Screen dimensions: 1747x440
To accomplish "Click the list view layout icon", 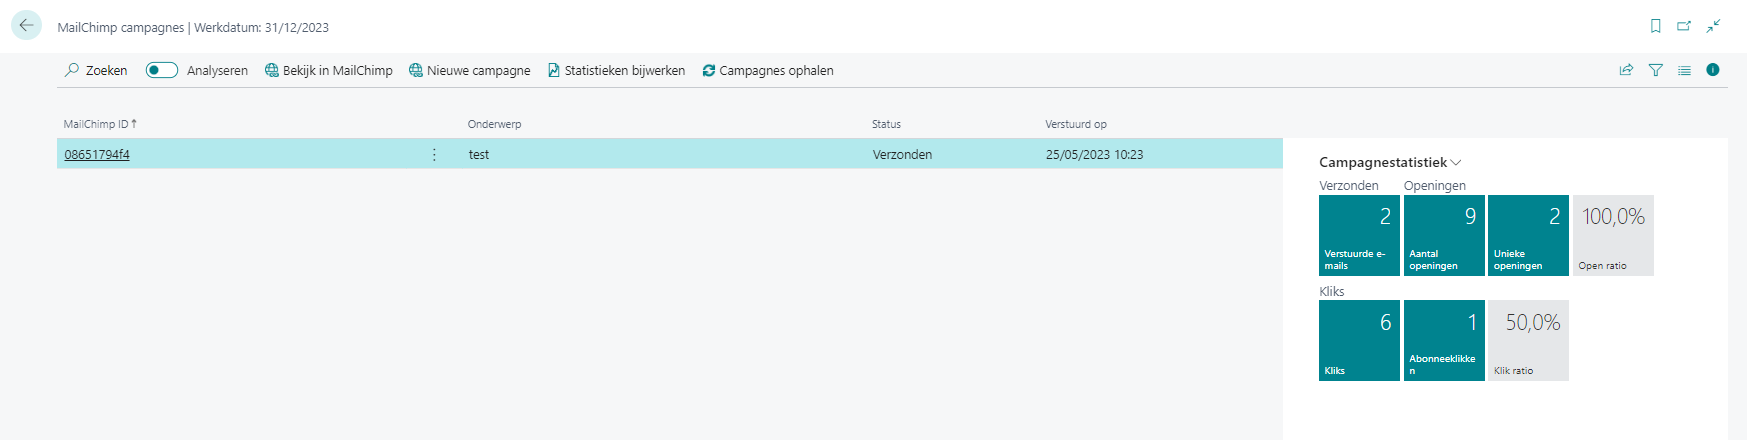I will (1684, 70).
